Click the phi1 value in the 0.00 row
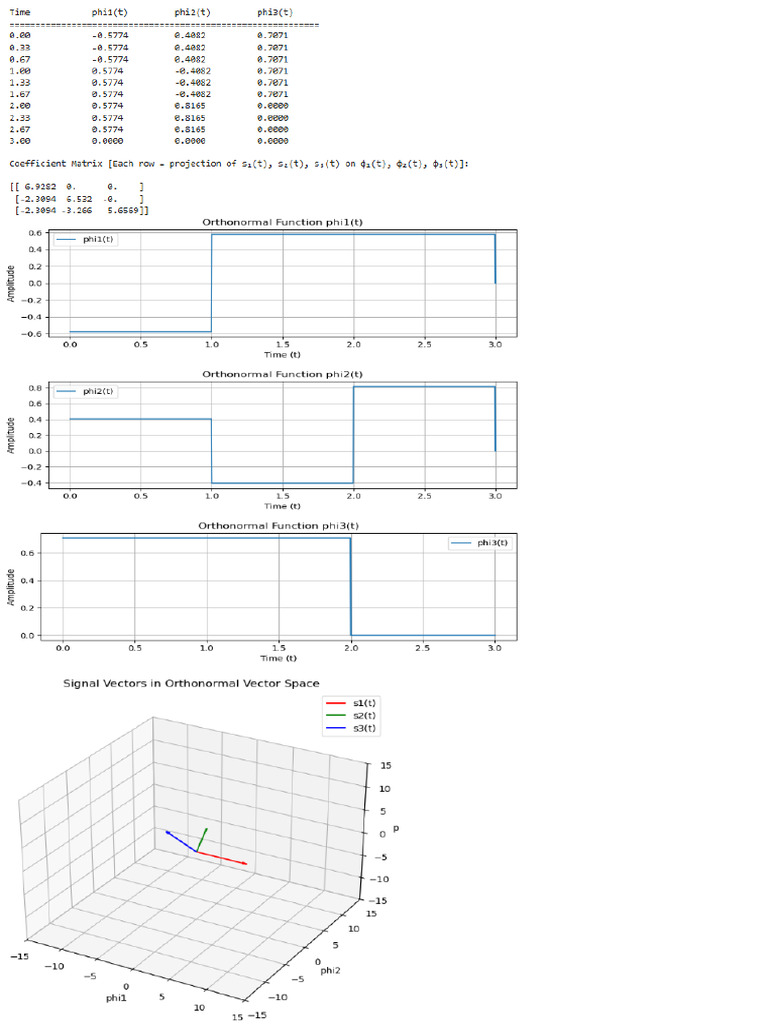Viewport: 768px width, 1024px height. tap(110, 35)
